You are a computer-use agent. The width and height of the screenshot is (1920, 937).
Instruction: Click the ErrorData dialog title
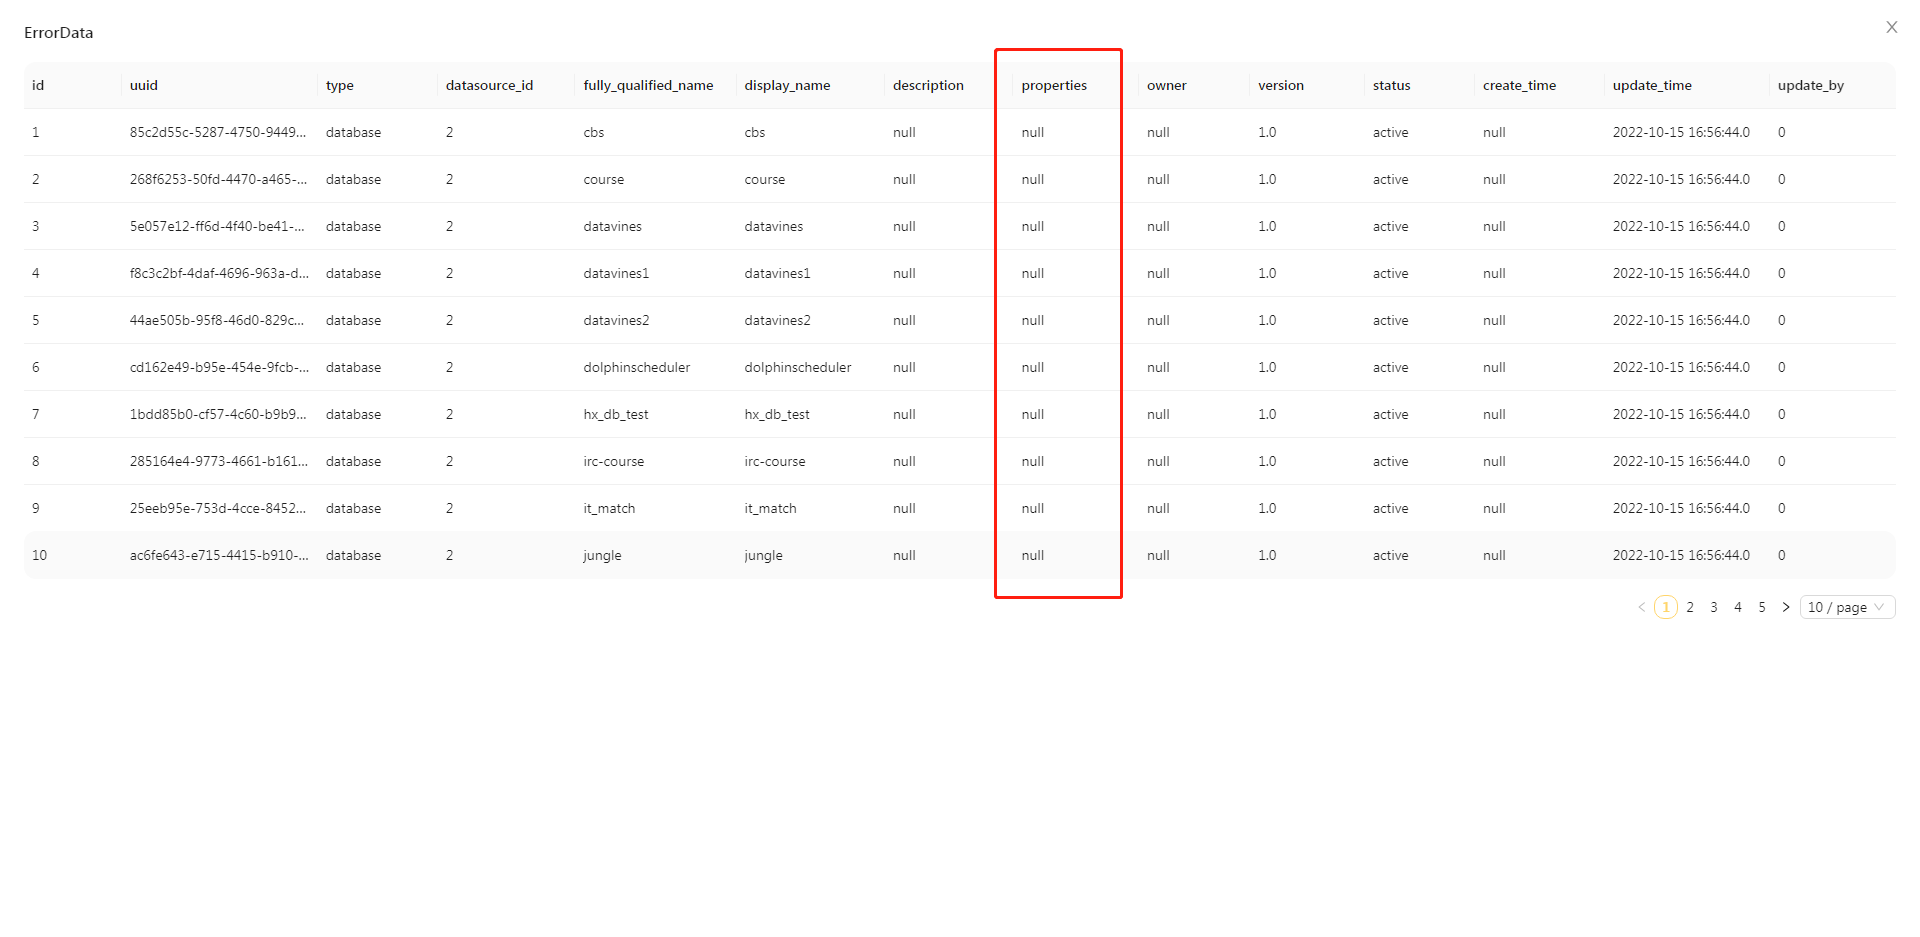coord(59,32)
